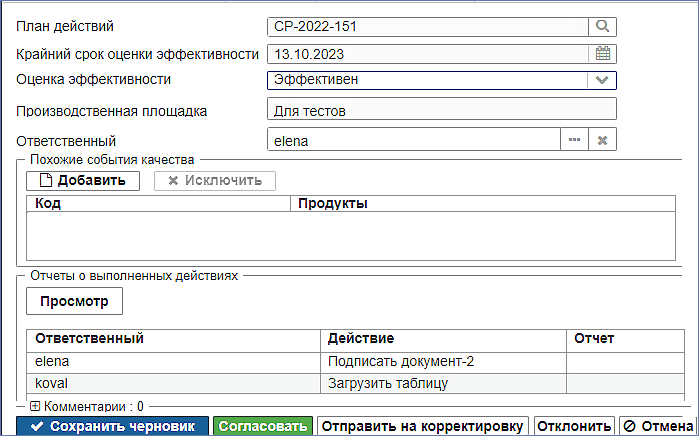
Task: Click the Производственная площадка field Для тестов
Action: tap(442, 109)
